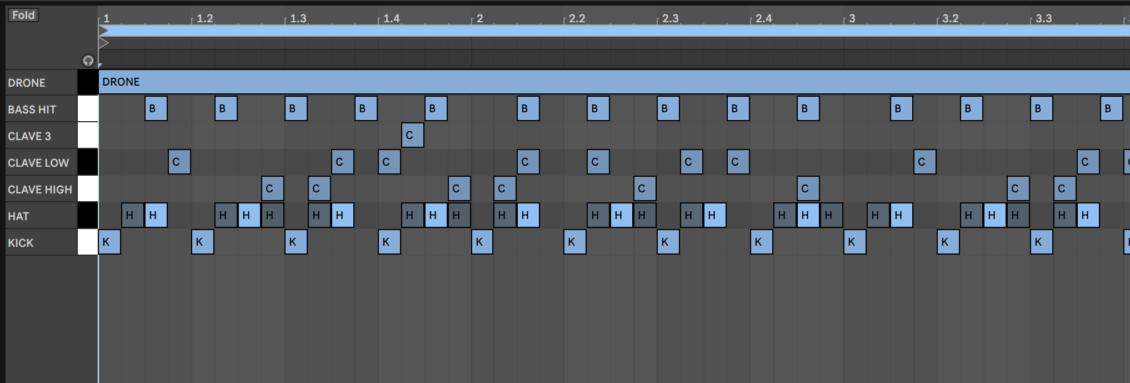
Task: Toggle the Fold button
Action: click(23, 15)
